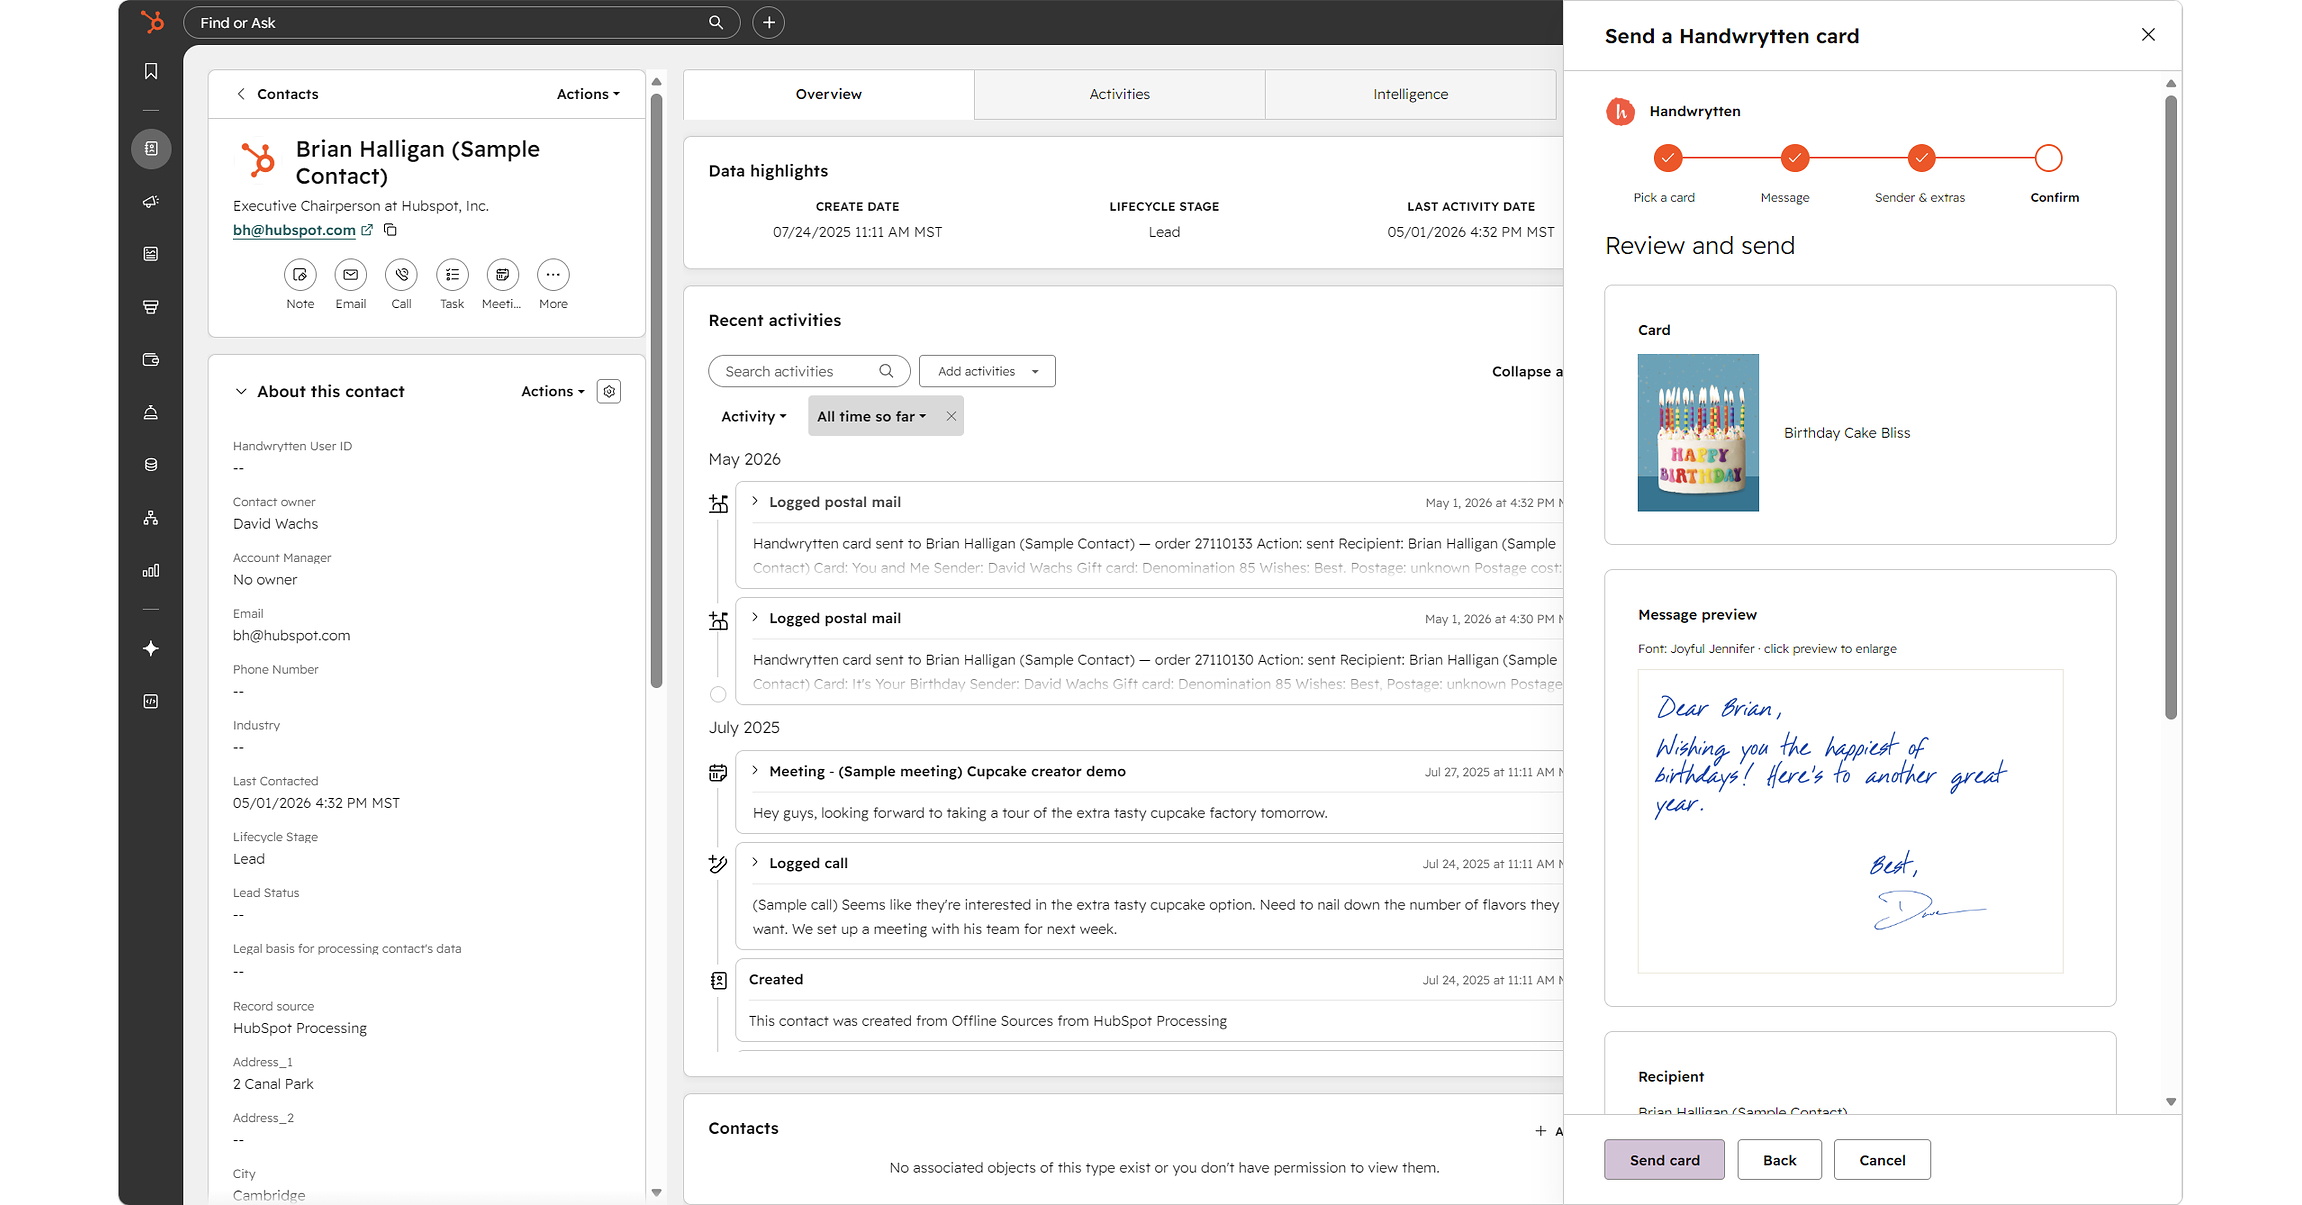Click the Back button
The height and width of the screenshot is (1205, 2302).
click(1779, 1160)
